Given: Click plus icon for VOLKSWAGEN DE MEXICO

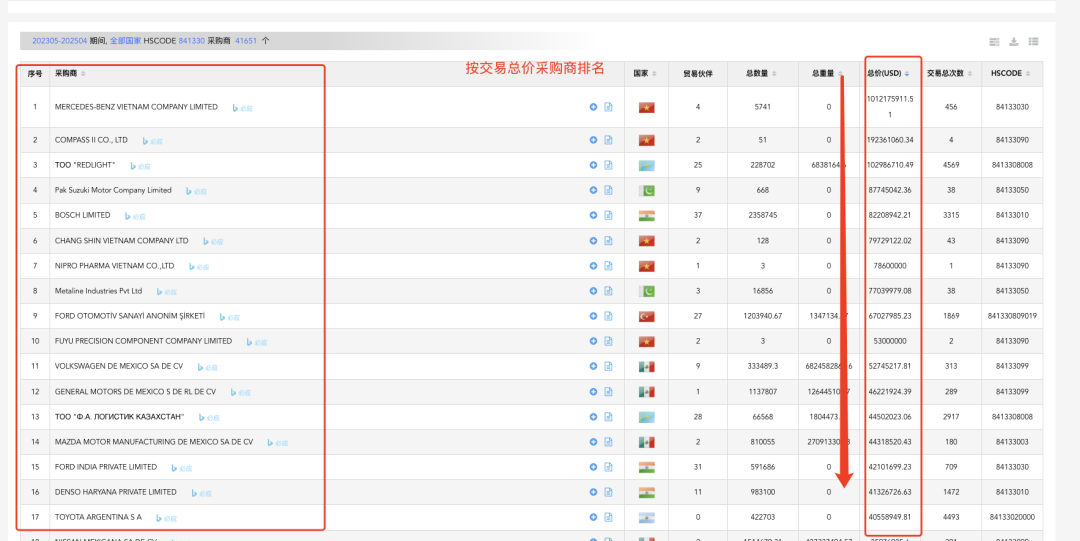Looking at the screenshot, I should point(593,366).
